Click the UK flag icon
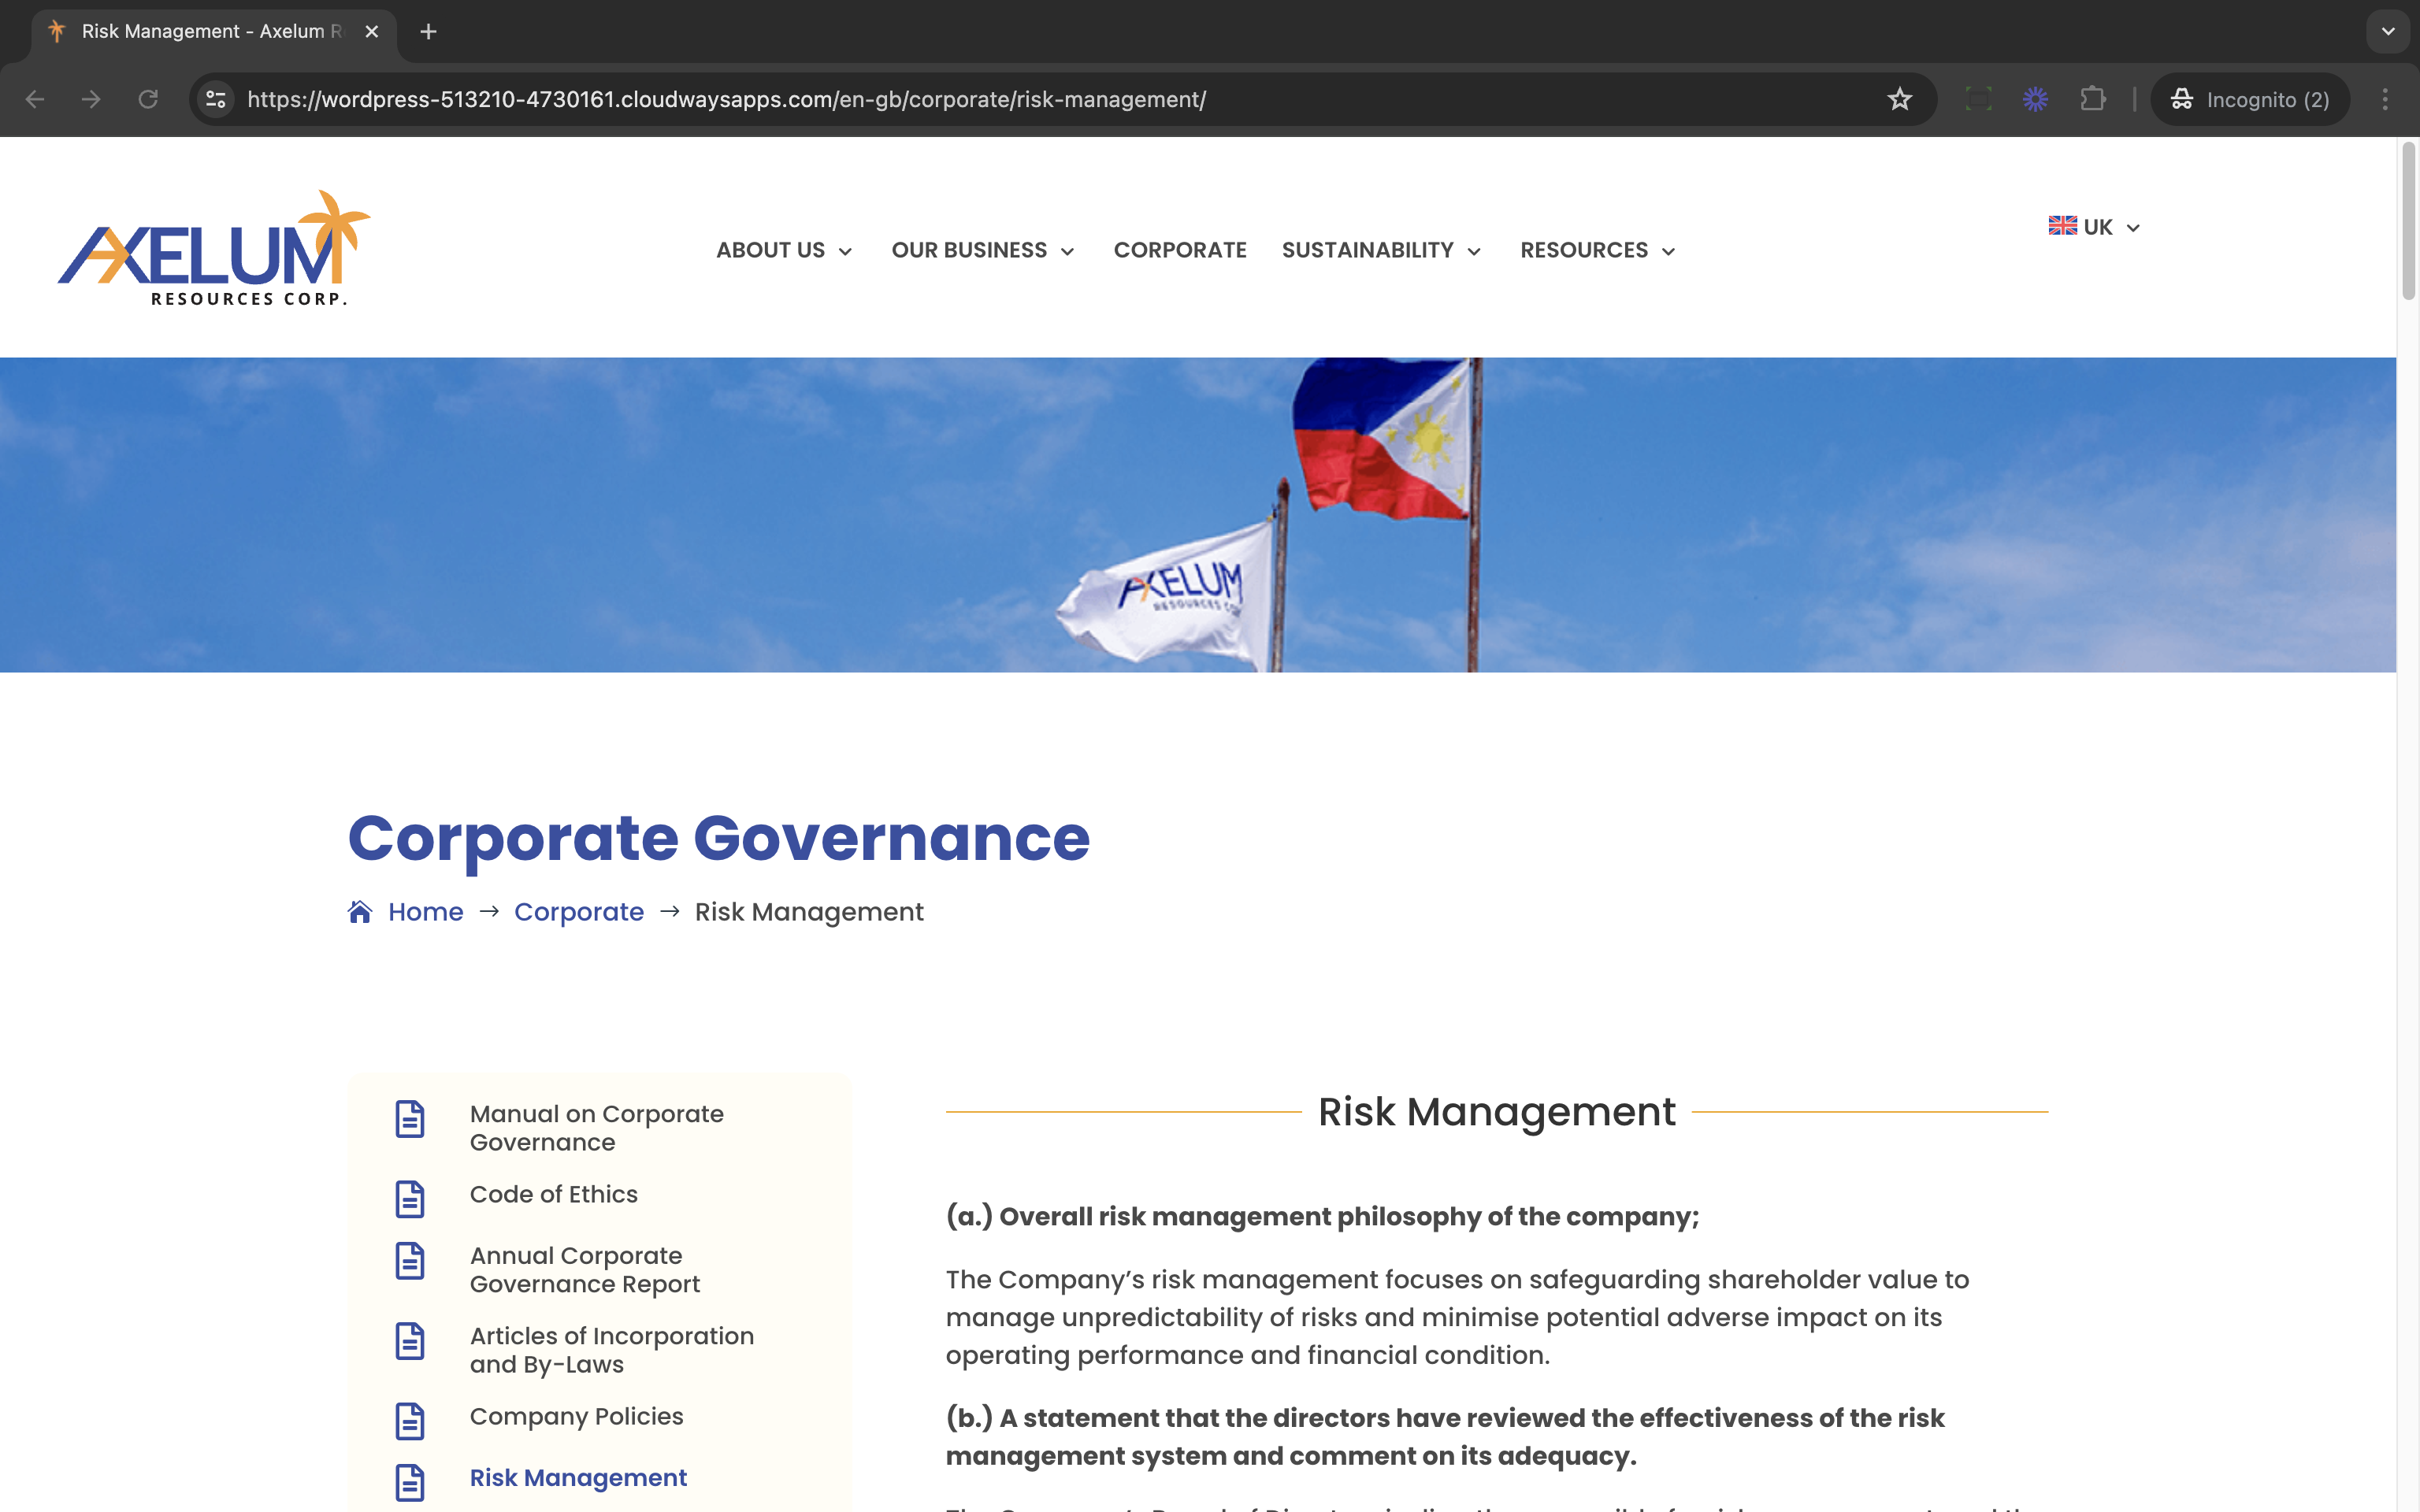 [x=2062, y=226]
